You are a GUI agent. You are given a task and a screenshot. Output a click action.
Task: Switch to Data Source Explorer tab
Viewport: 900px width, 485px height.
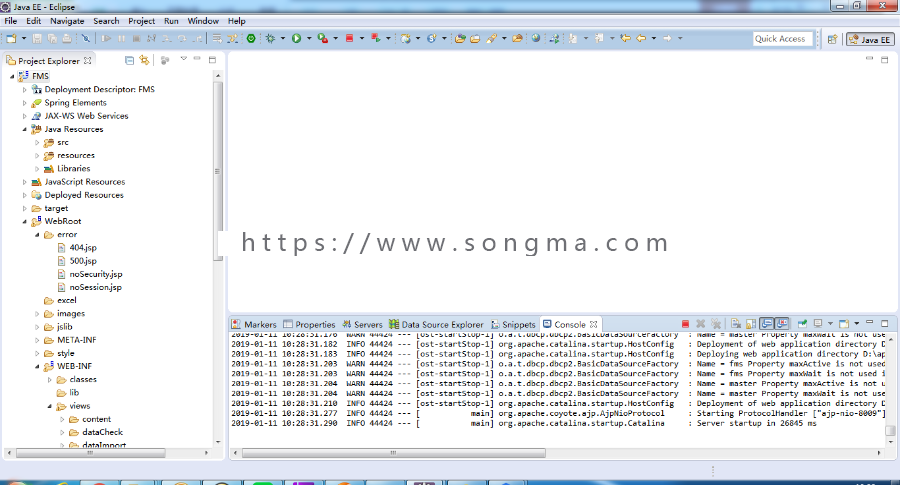coord(436,324)
